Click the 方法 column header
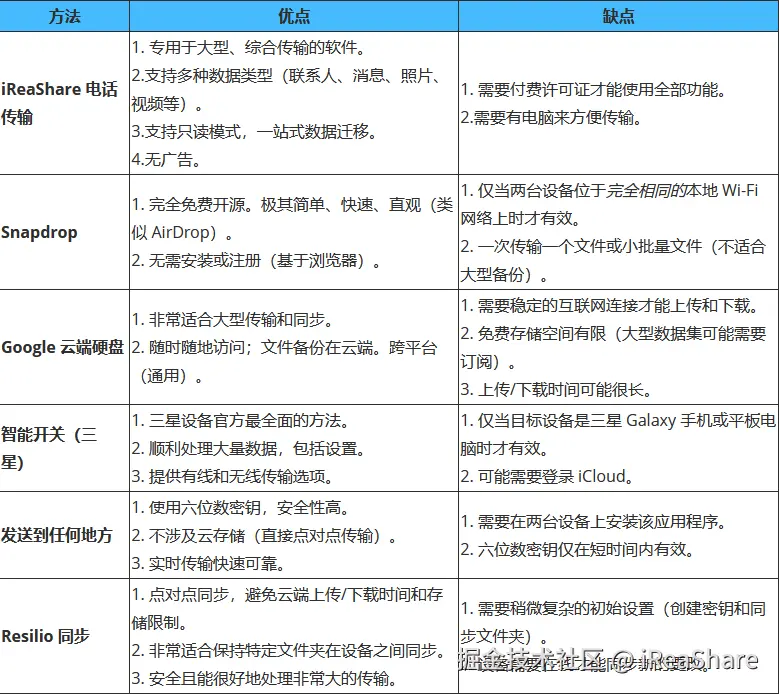The height and width of the screenshot is (694, 779). [x=65, y=16]
